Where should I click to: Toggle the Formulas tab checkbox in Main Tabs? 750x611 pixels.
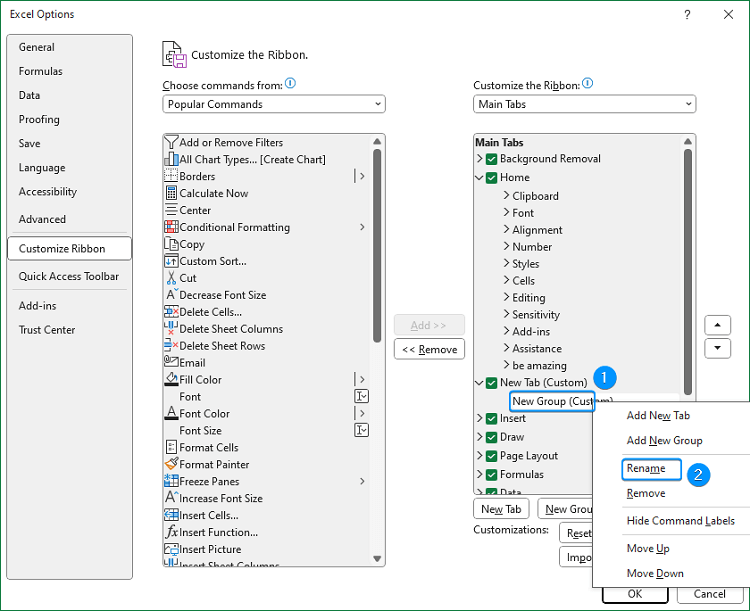(491, 475)
